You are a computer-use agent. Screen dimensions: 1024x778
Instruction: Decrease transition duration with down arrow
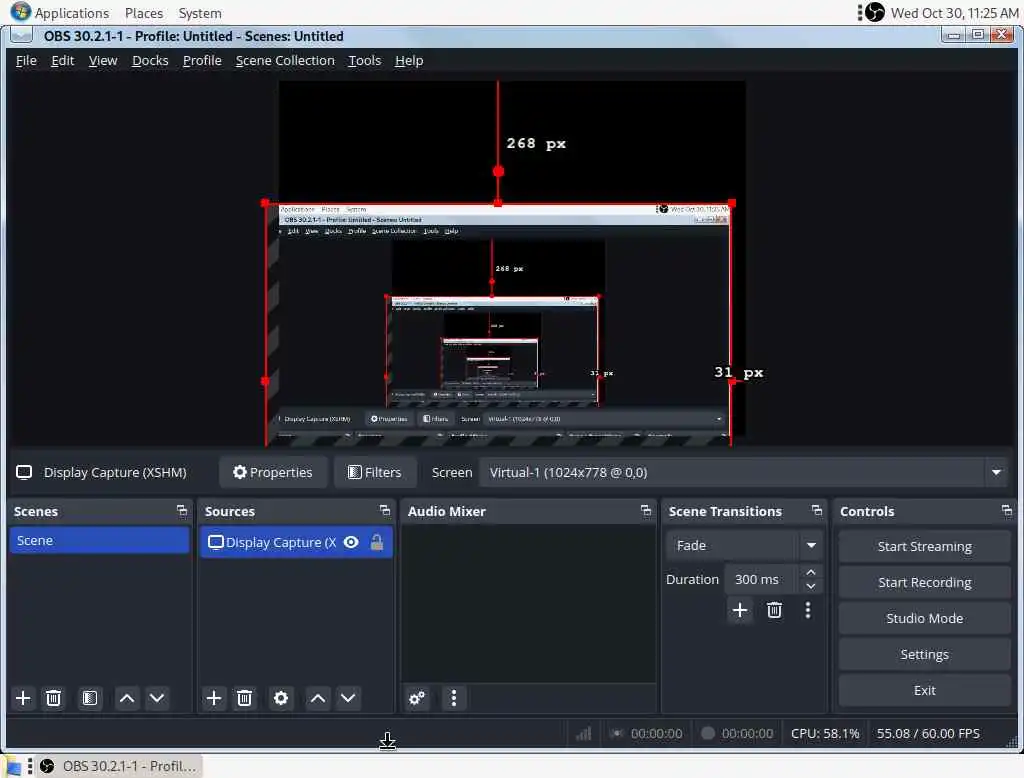click(x=811, y=586)
